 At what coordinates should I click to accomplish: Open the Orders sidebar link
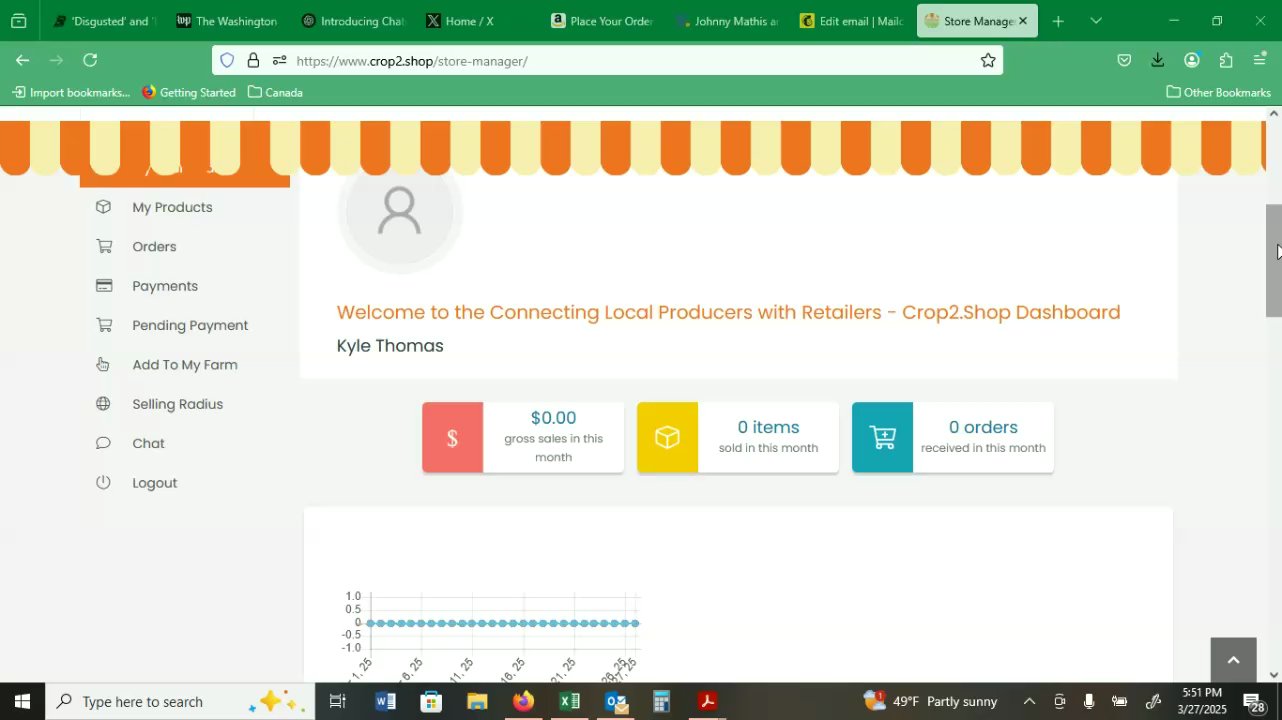pyautogui.click(x=154, y=246)
